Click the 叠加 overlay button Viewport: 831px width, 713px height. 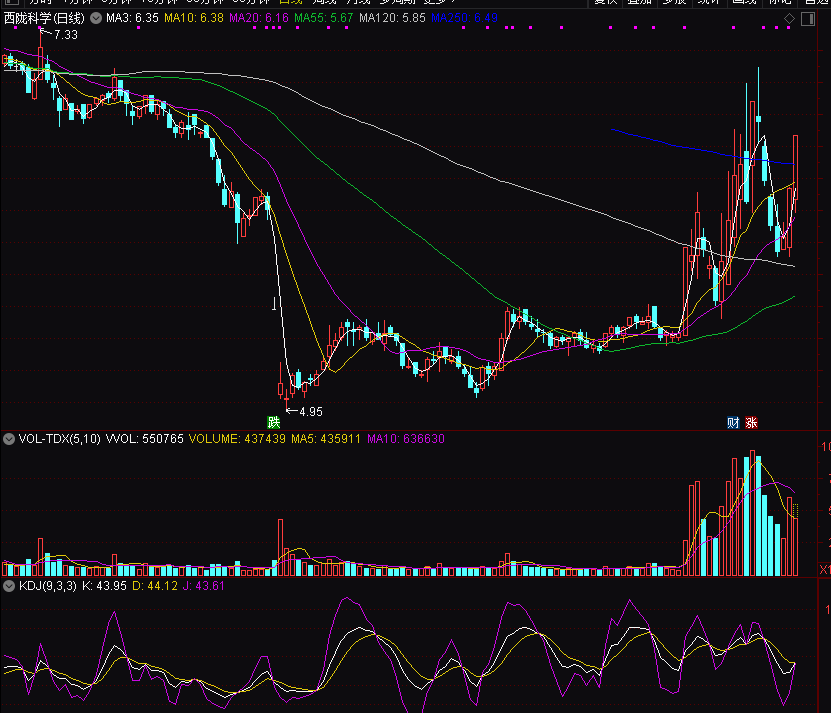click(x=639, y=3)
